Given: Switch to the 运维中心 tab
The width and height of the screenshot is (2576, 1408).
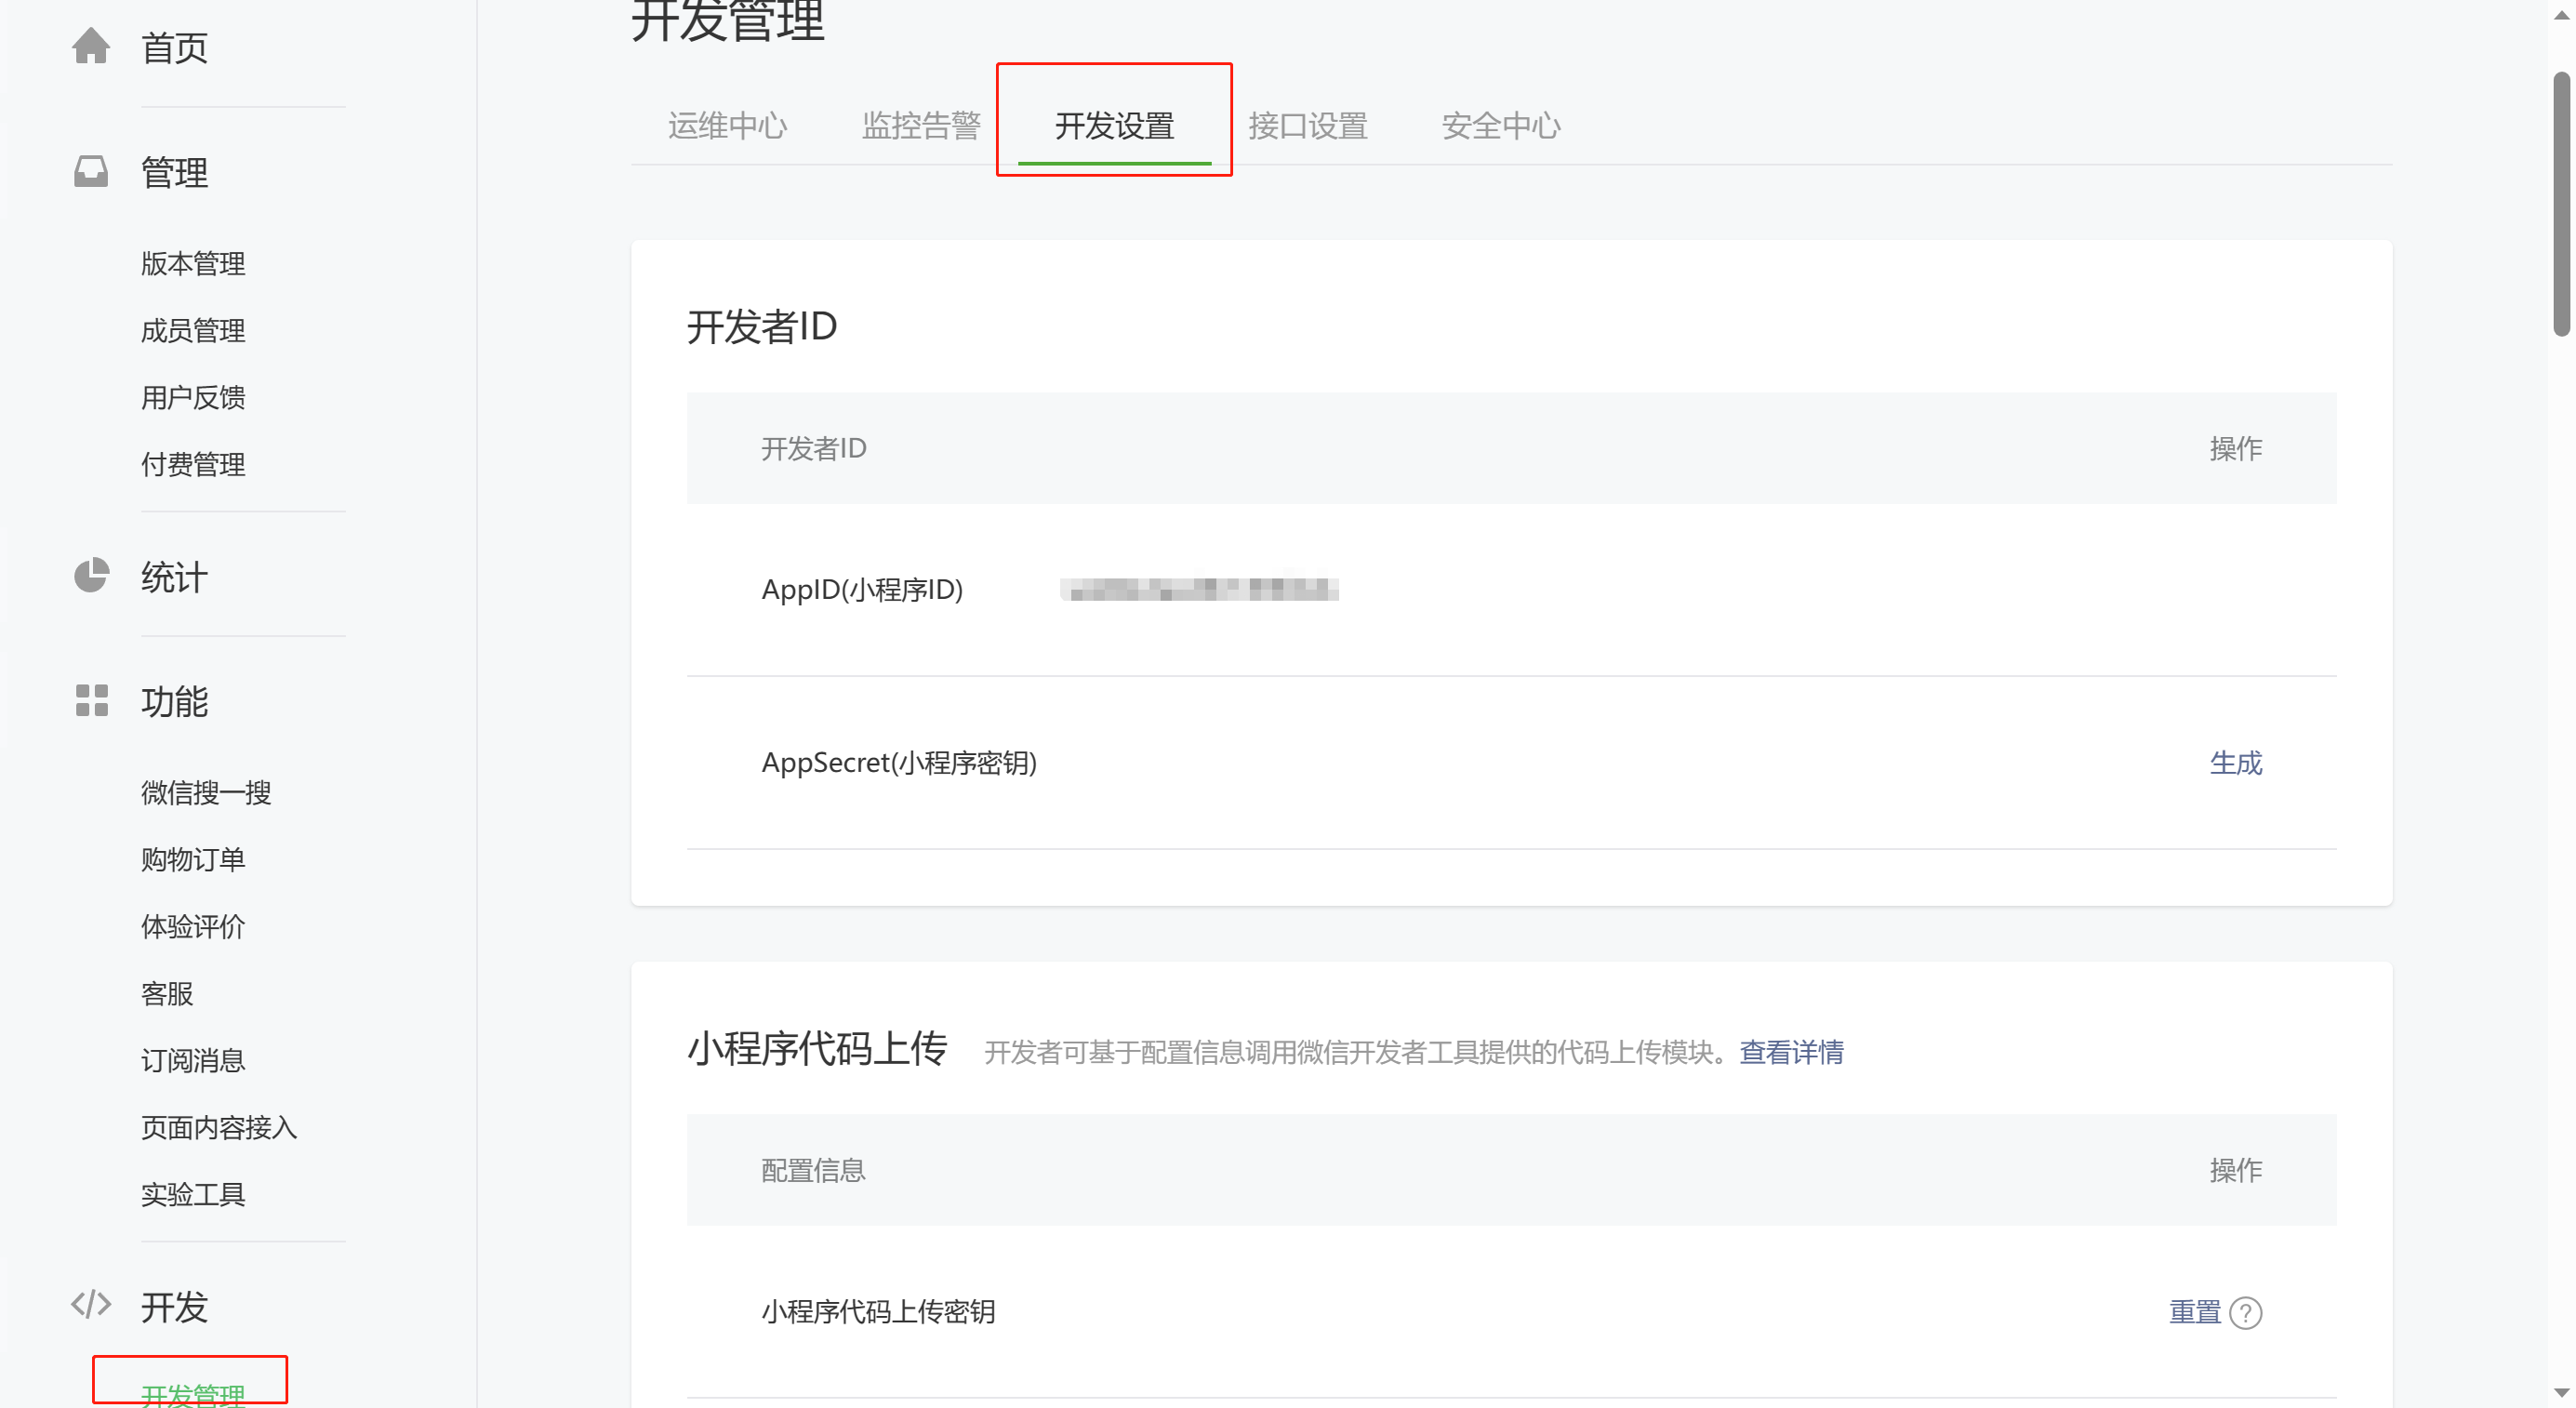Looking at the screenshot, I should pyautogui.click(x=727, y=126).
